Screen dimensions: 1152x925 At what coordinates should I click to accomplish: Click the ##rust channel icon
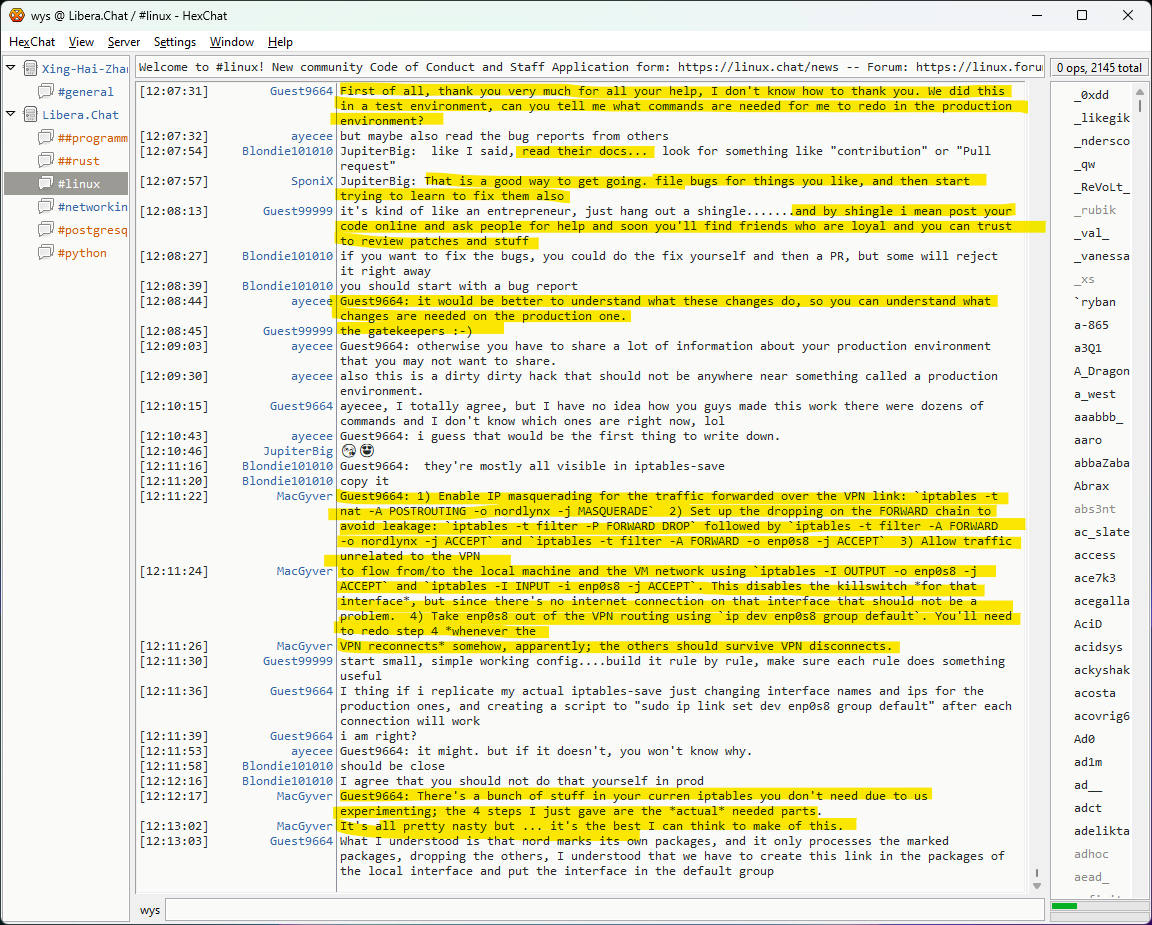46,161
